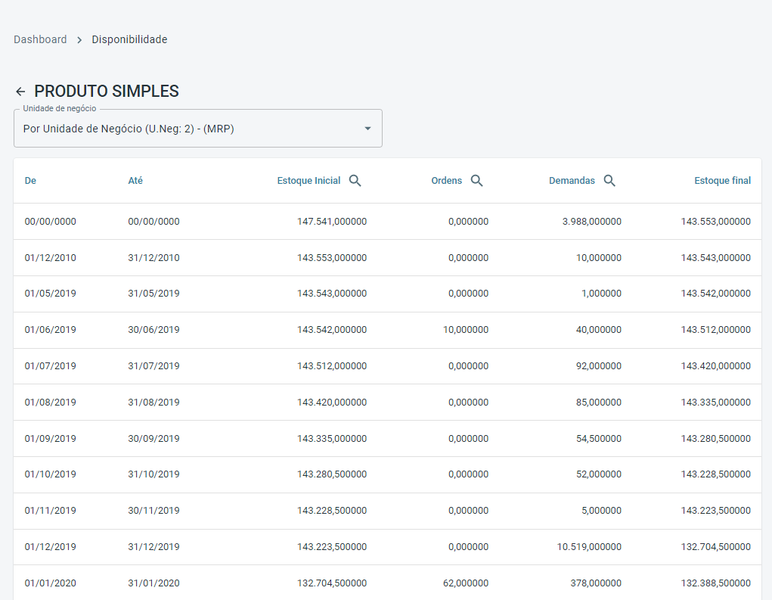The image size is (772, 600).
Task: Click demand value 54,500000
Action: coord(599,439)
